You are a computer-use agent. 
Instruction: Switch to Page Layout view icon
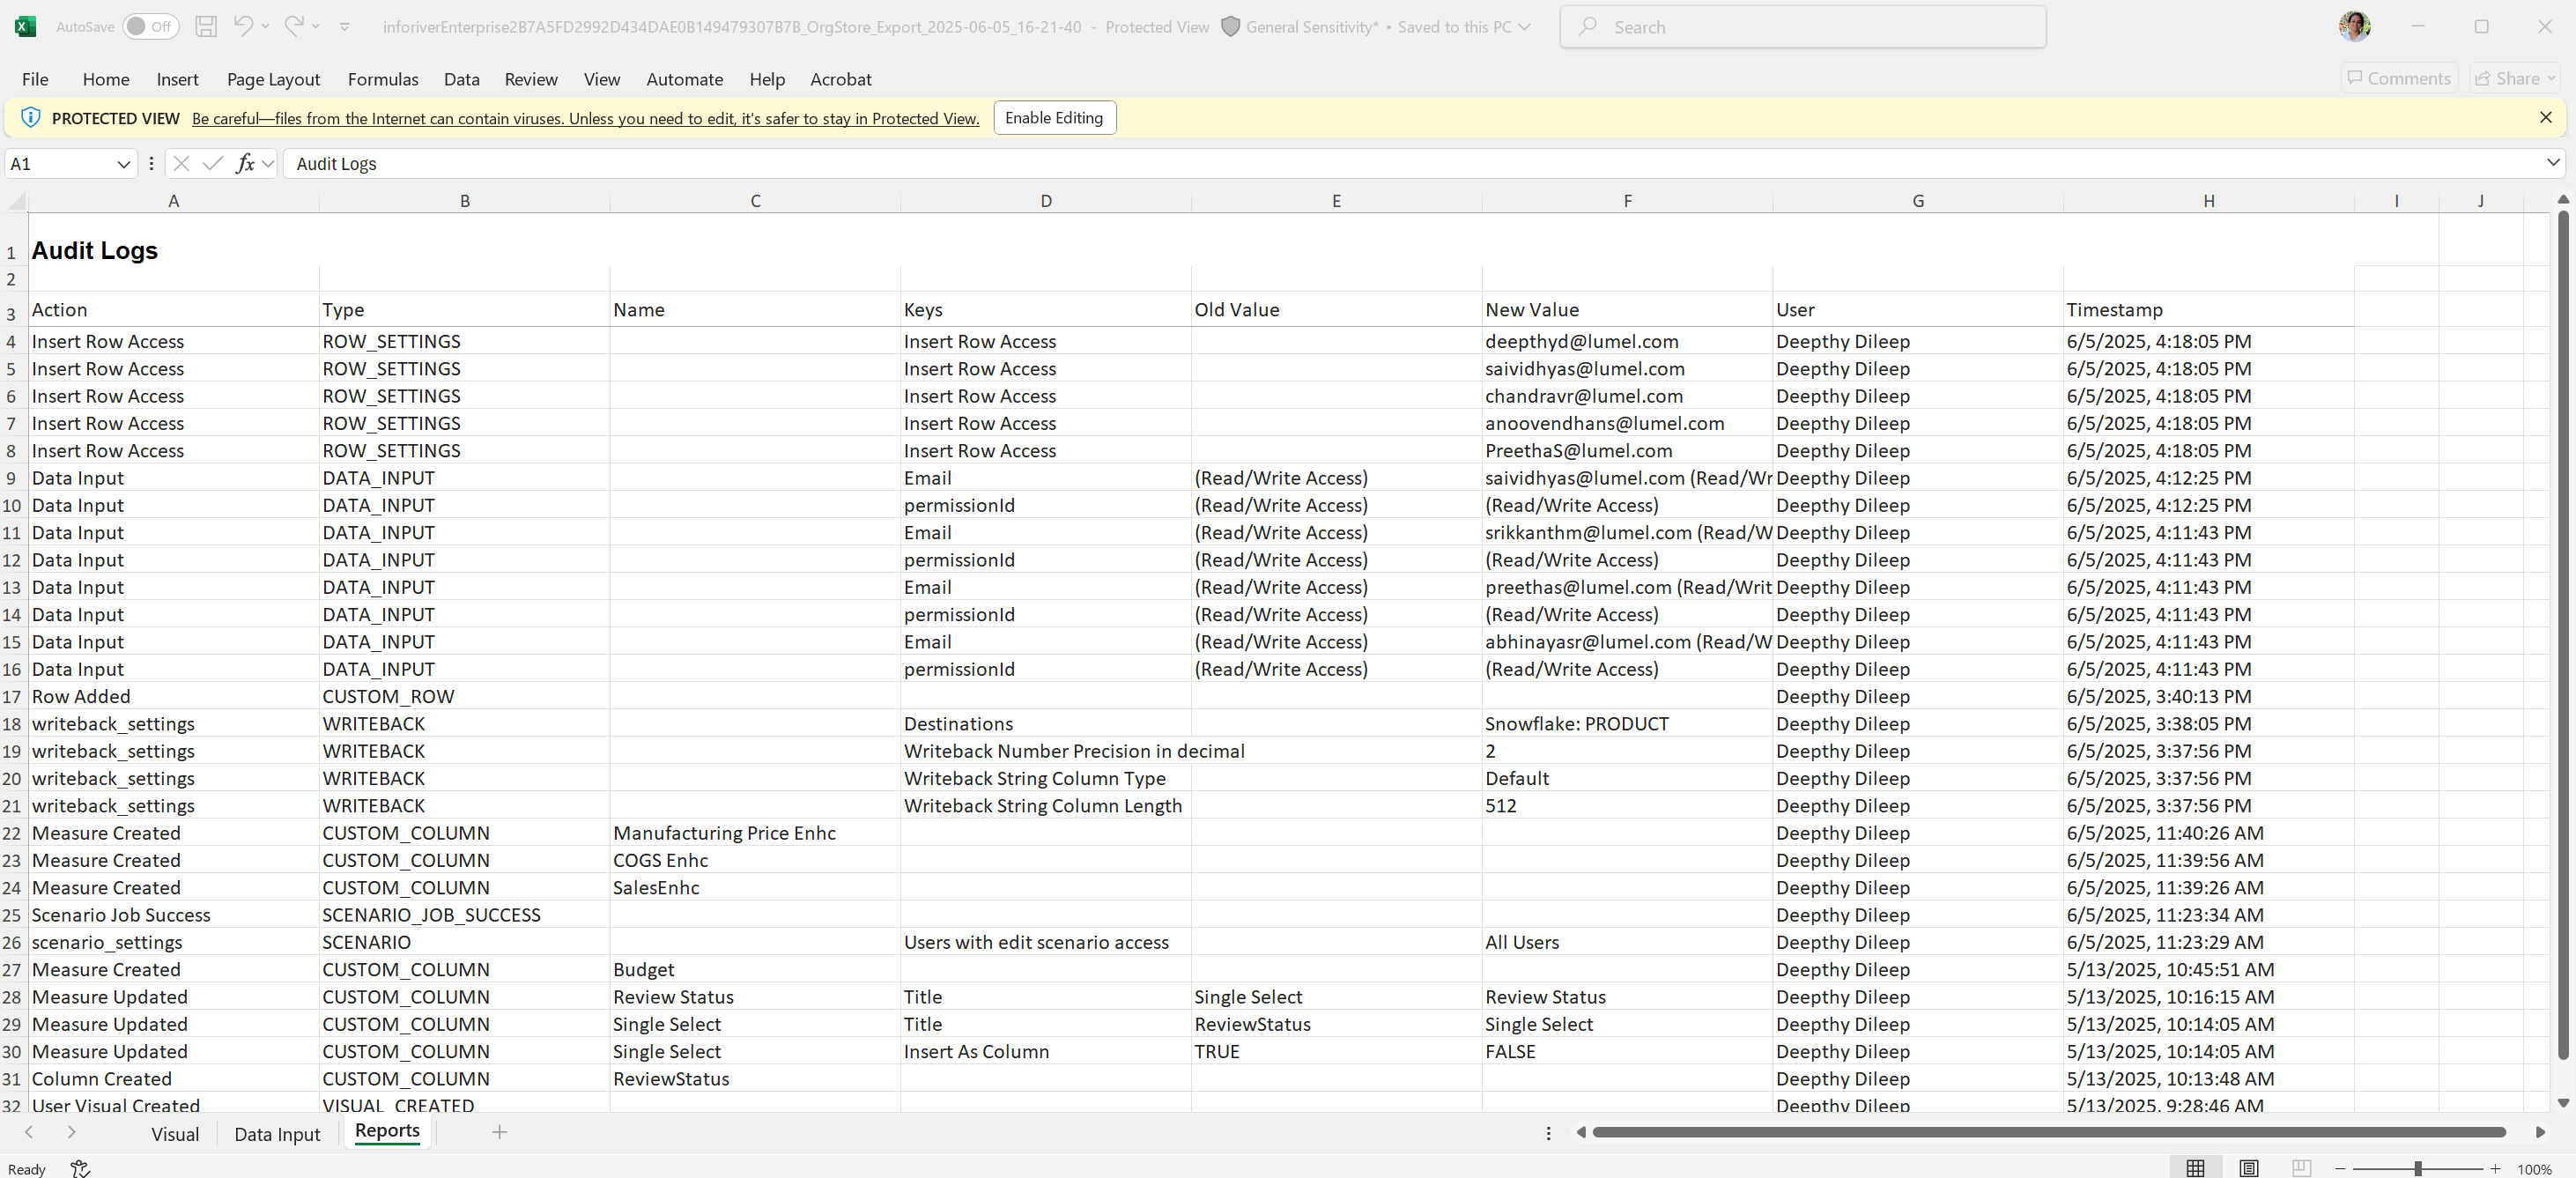[2248, 1168]
